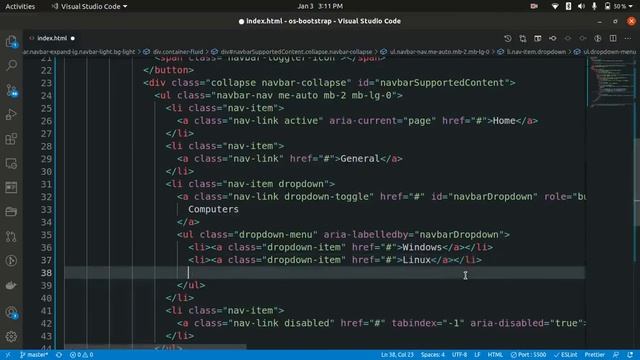Open the Source Control view
640x360 pixels.
[x=11, y=90]
